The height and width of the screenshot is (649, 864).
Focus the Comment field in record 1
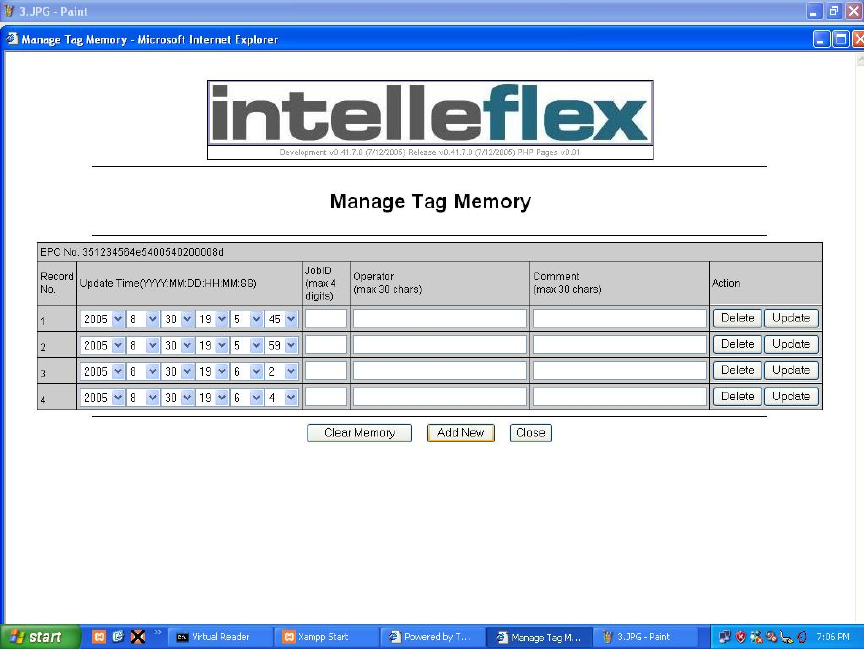[x=619, y=318]
